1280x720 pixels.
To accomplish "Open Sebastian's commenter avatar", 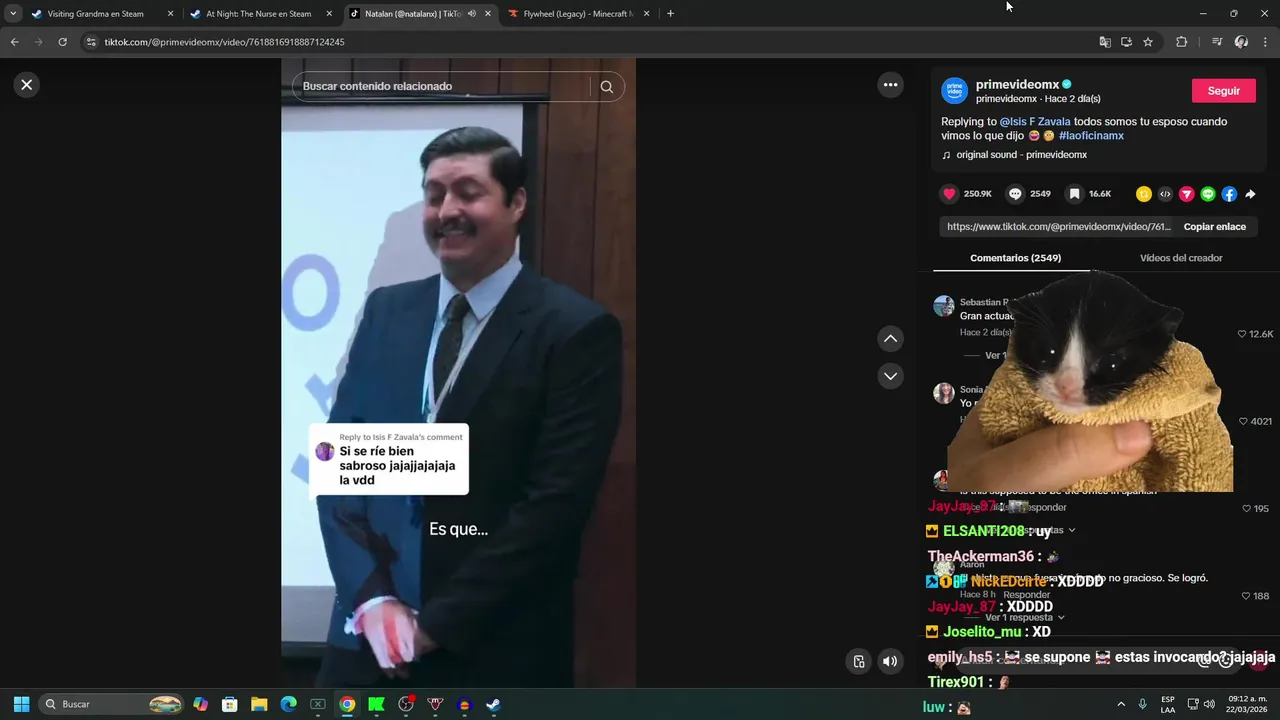I will point(943,306).
